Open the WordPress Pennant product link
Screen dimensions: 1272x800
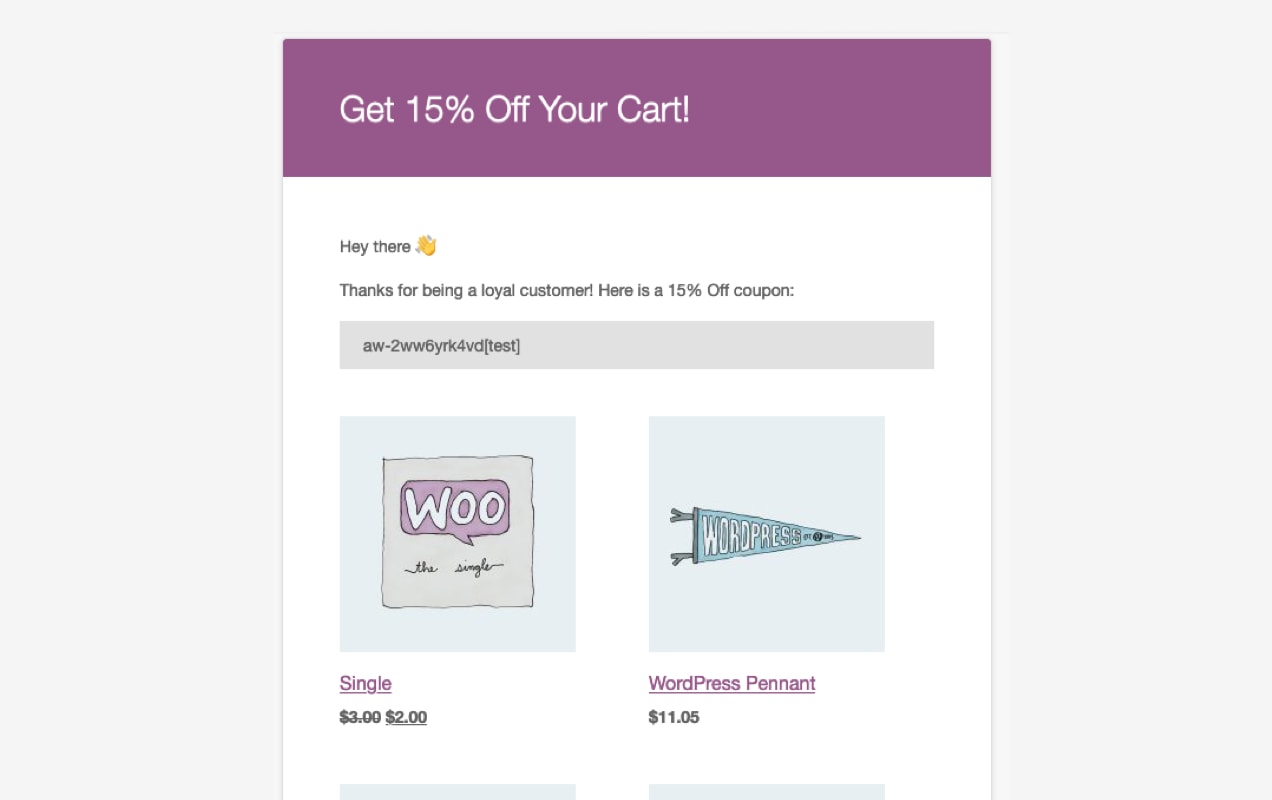[731, 684]
